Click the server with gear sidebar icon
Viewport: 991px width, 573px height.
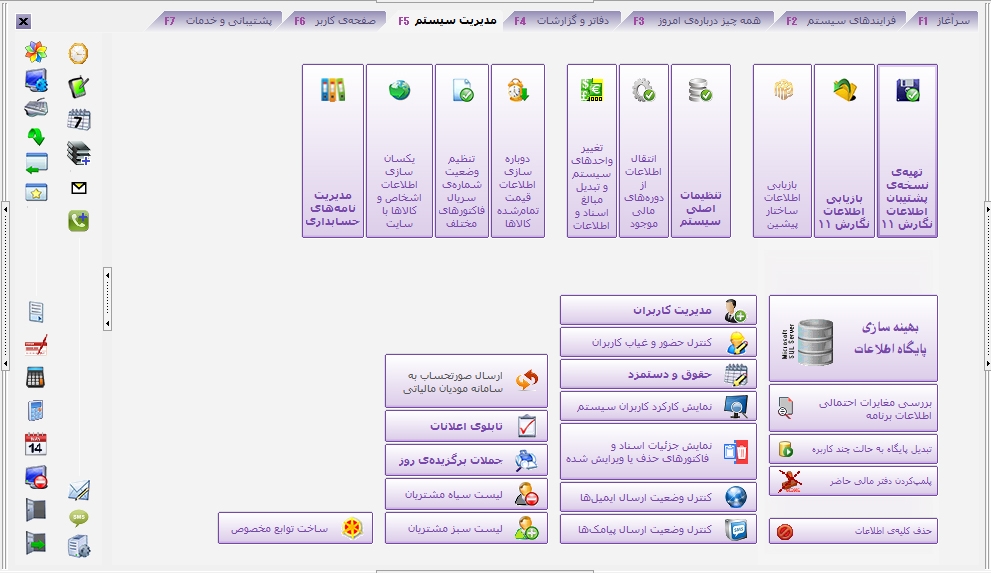(x=79, y=546)
